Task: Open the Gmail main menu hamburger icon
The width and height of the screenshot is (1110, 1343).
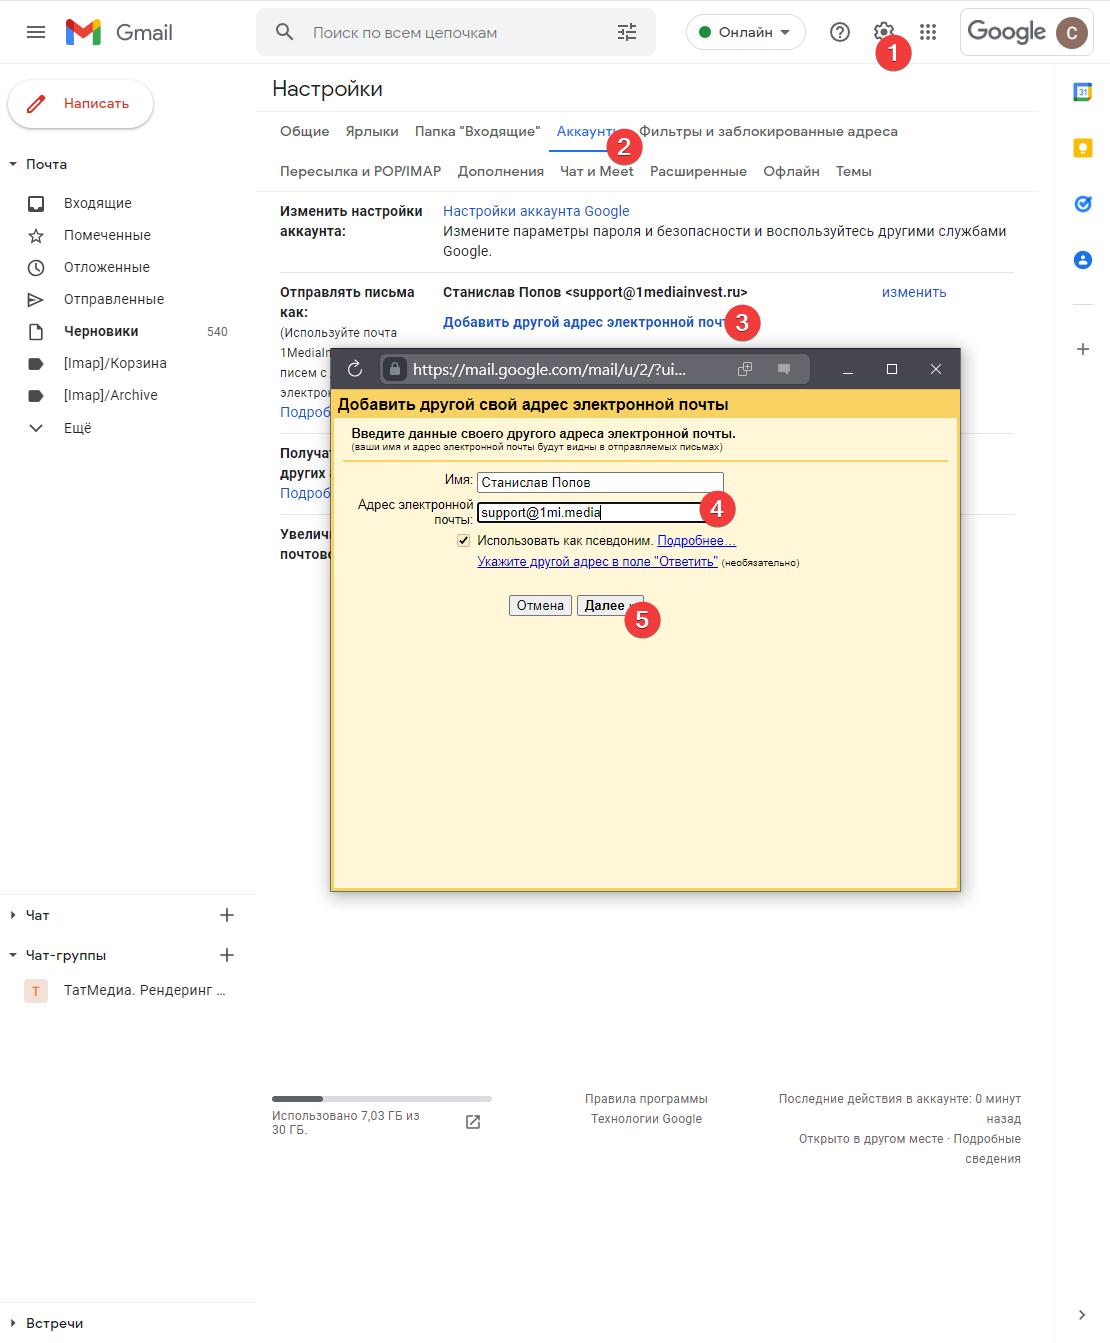Action: tap(36, 32)
